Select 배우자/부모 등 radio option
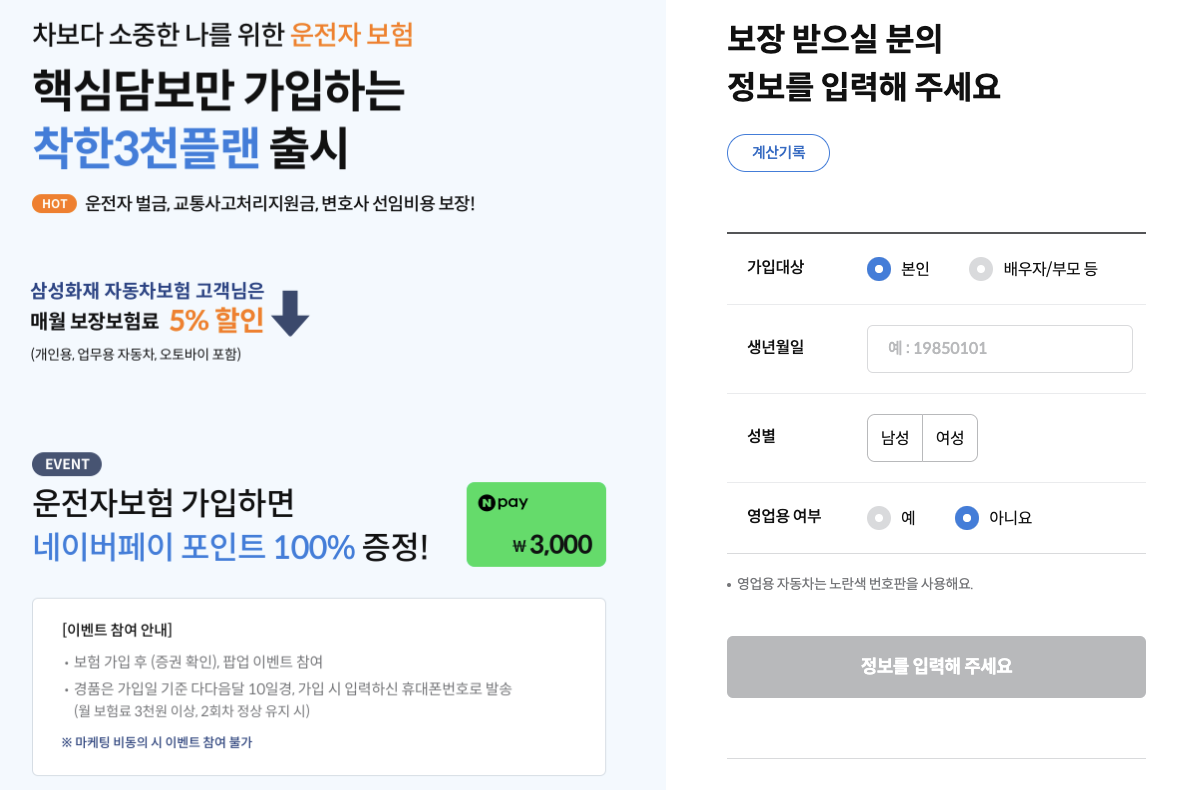The image size is (1186, 790). point(981,269)
